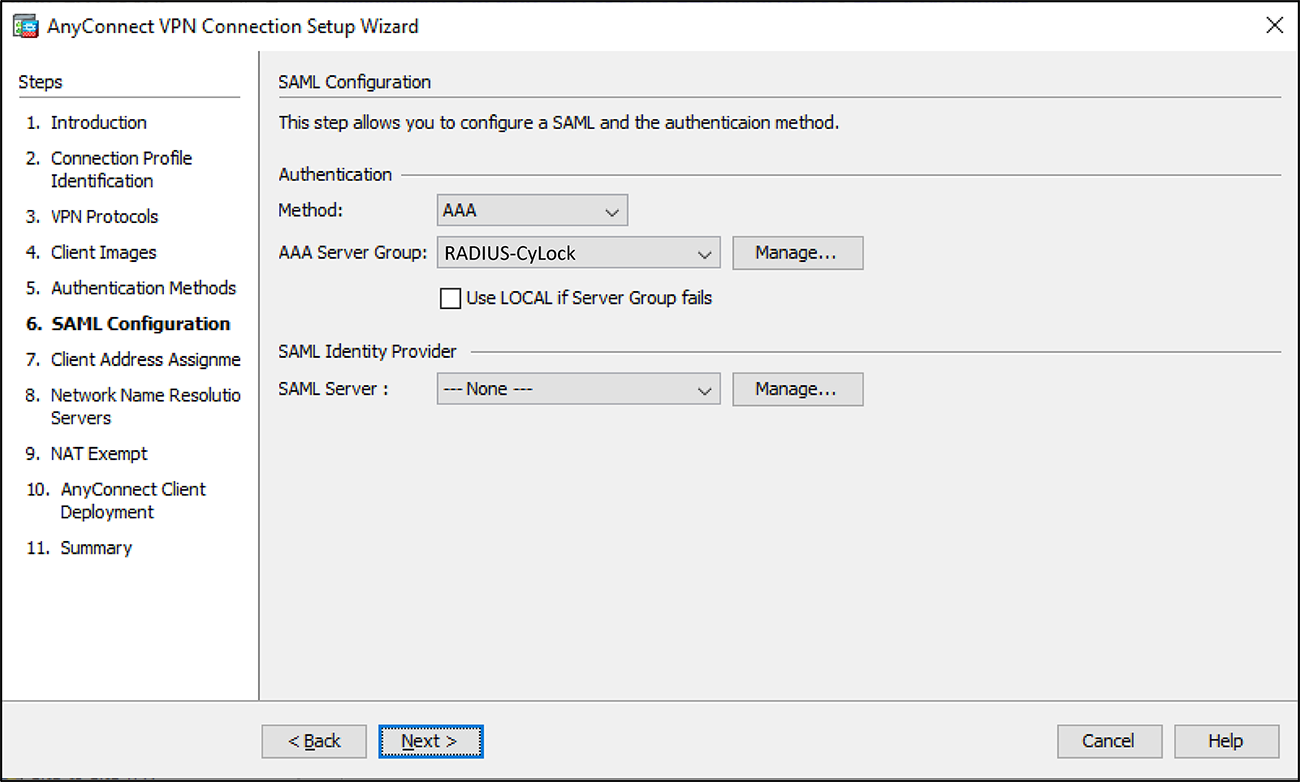
Task: Open the SAML Server dropdown list
Action: pos(578,389)
